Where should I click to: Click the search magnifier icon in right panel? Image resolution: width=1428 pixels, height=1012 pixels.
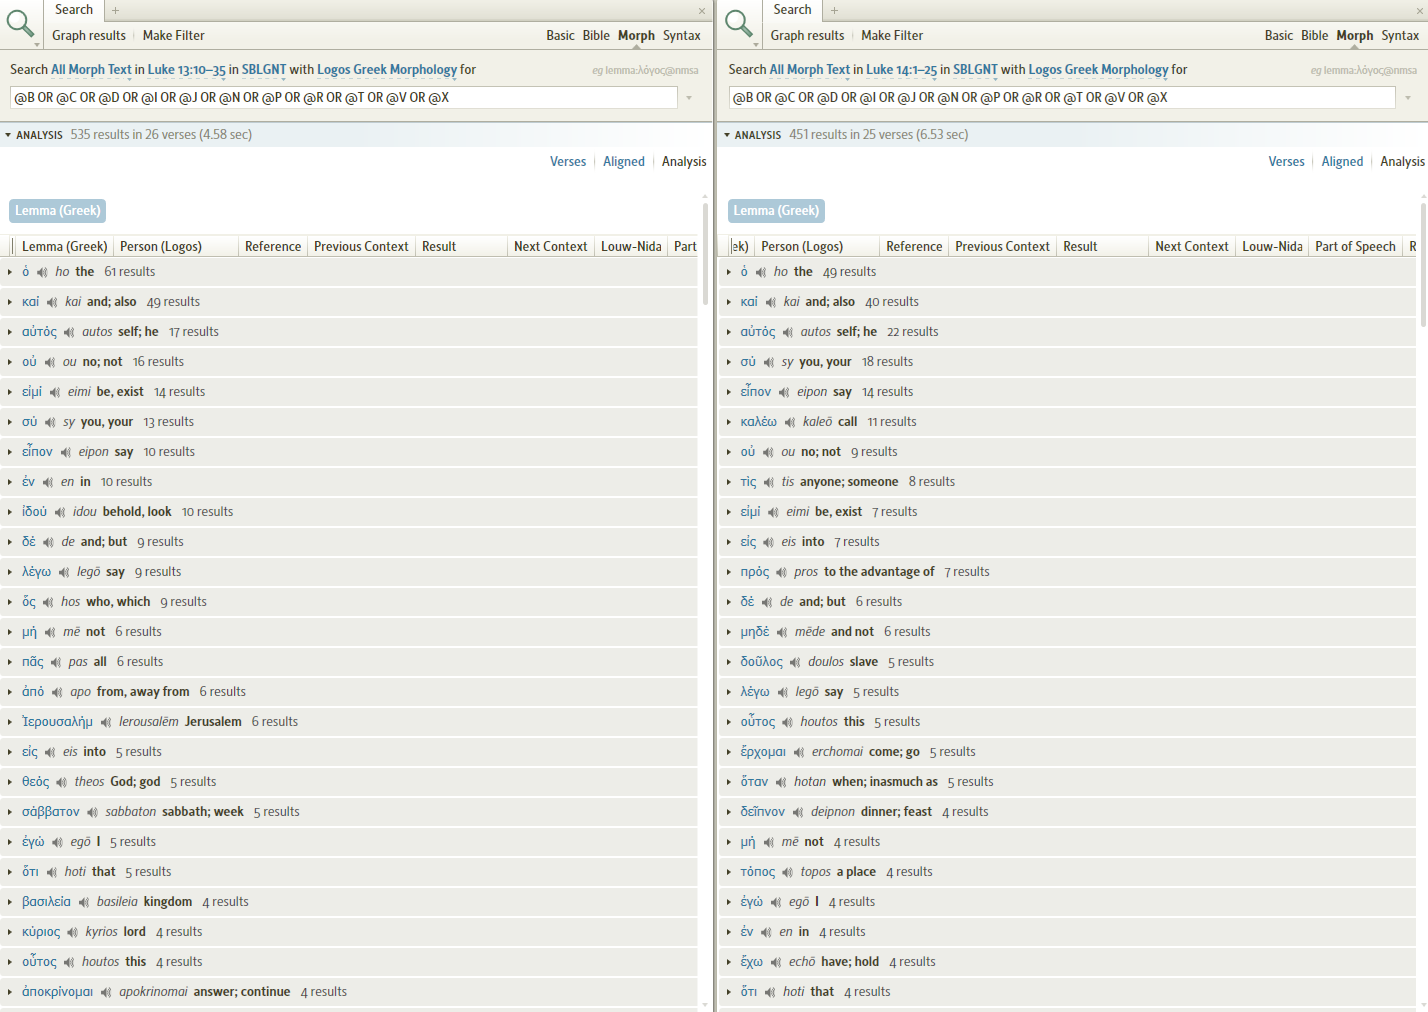pyautogui.click(x=738, y=23)
